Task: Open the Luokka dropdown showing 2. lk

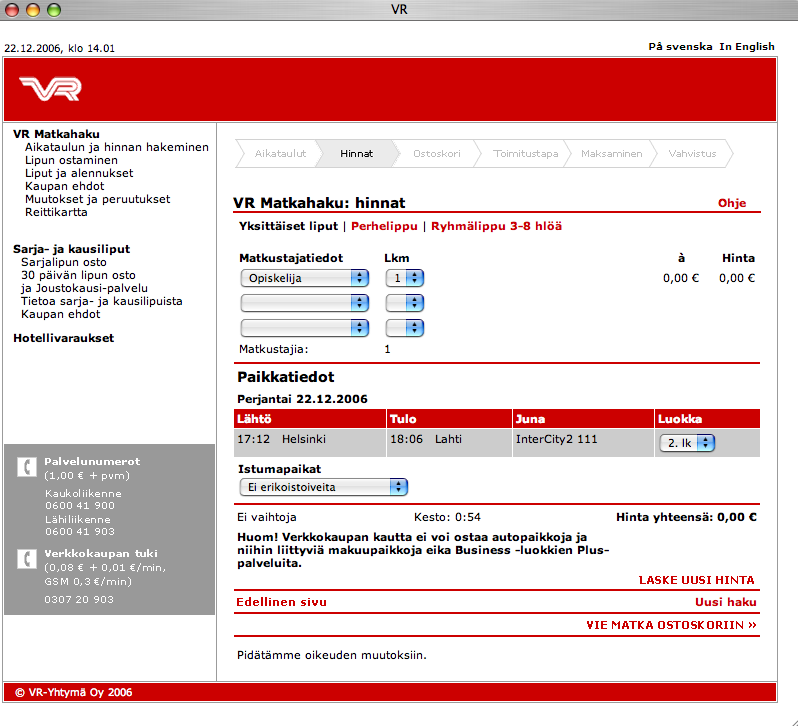Action: click(687, 443)
